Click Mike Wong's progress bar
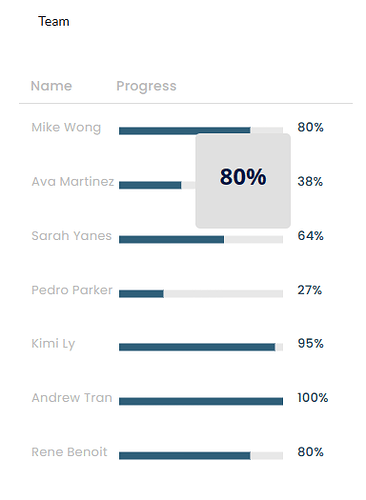366x500 pixels. [x=201, y=131]
